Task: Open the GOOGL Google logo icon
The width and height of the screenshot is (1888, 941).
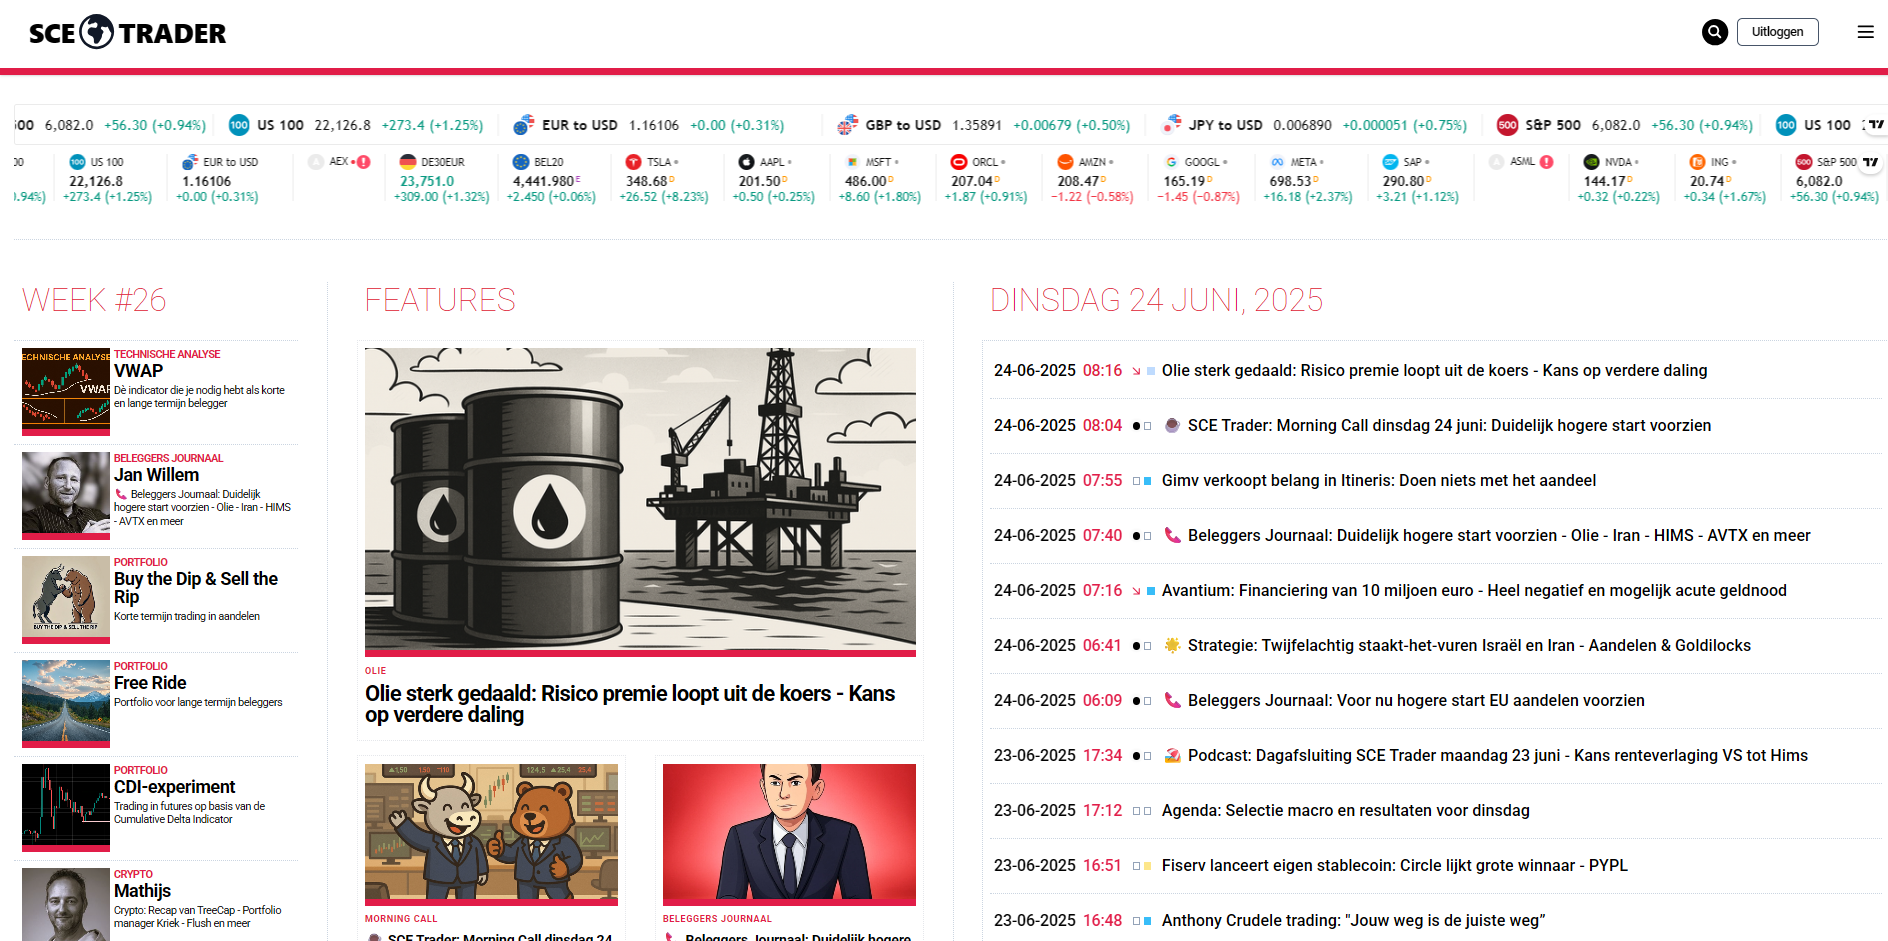Action: [1172, 162]
